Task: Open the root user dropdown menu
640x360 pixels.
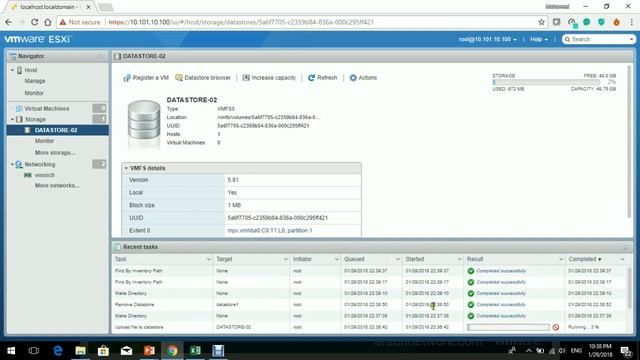Action: pyautogui.click(x=487, y=39)
